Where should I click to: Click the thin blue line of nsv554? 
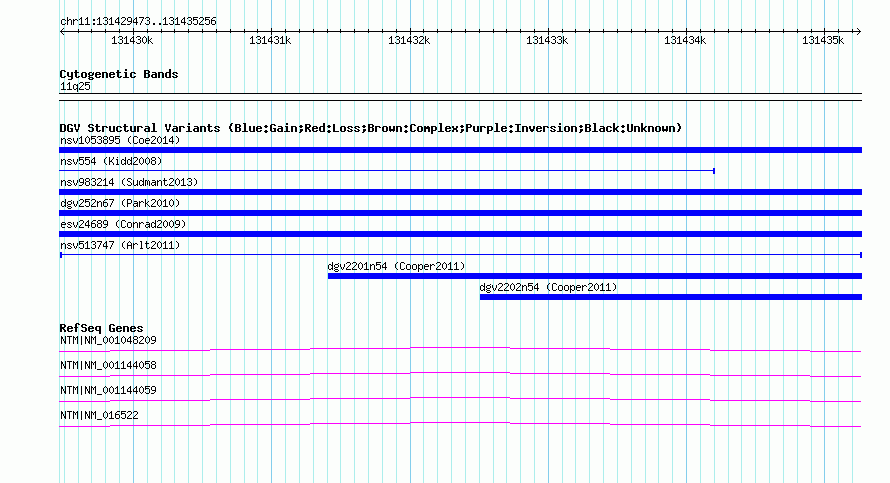click(x=387, y=171)
